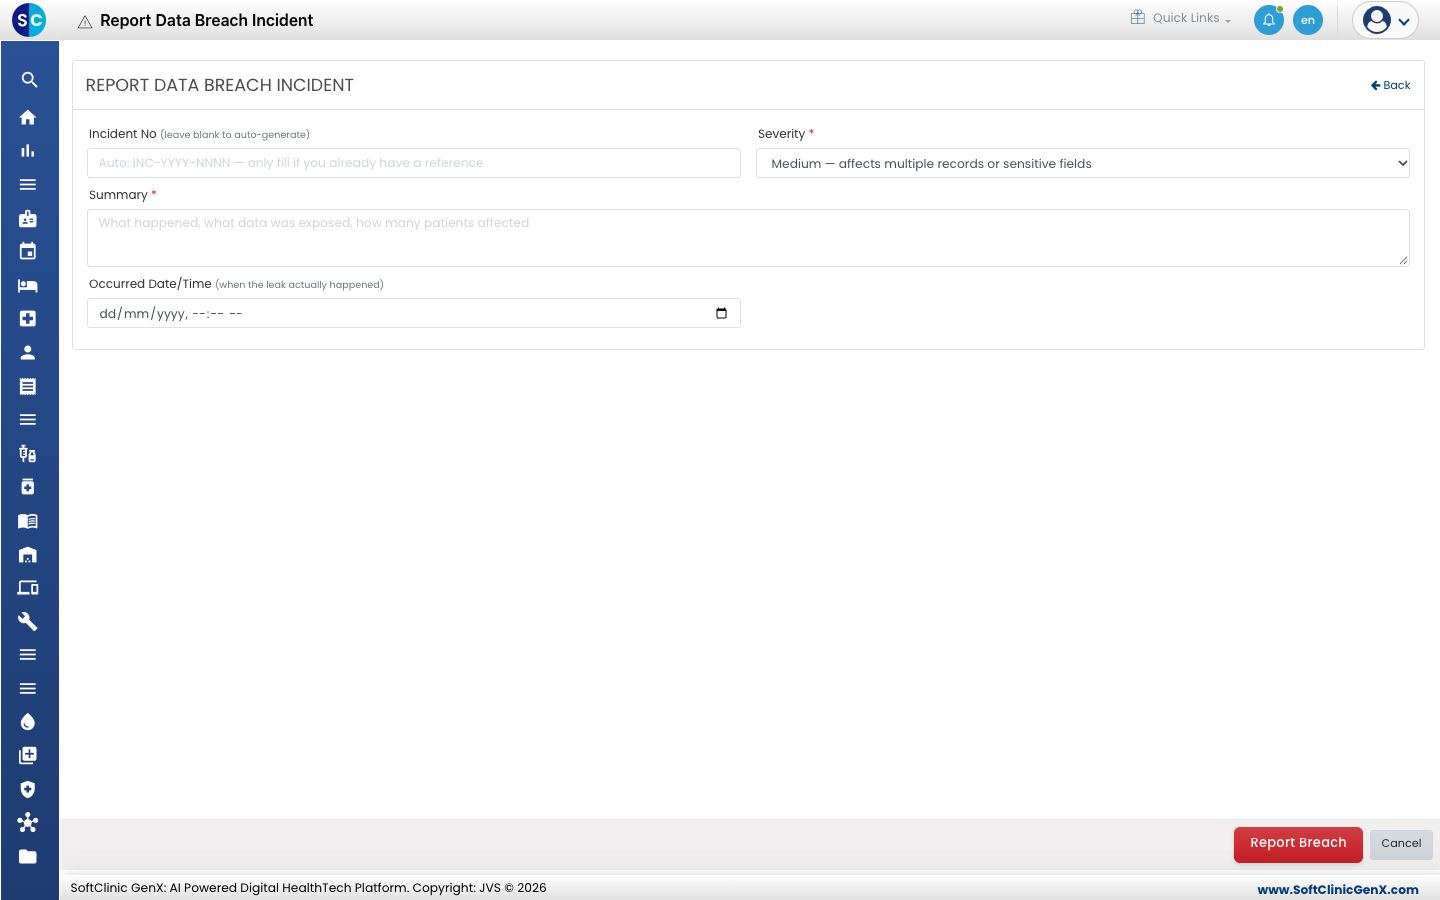Click the 'Severity' field label
This screenshot has height=900, width=1440.
pos(781,134)
